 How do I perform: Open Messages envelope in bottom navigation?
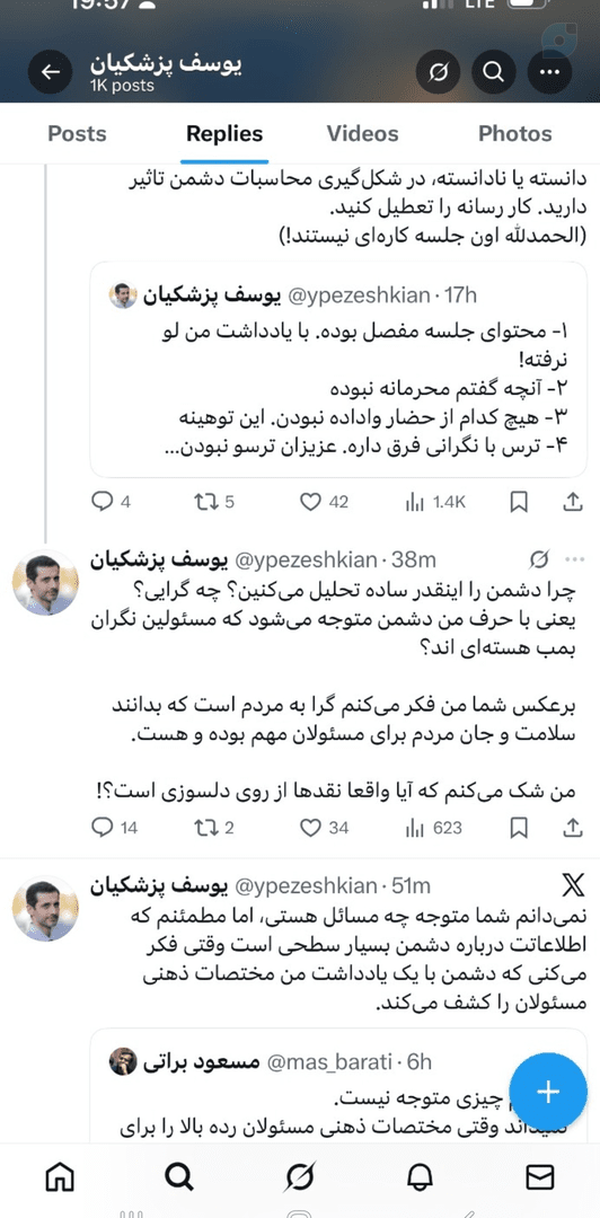[x=540, y=1178]
